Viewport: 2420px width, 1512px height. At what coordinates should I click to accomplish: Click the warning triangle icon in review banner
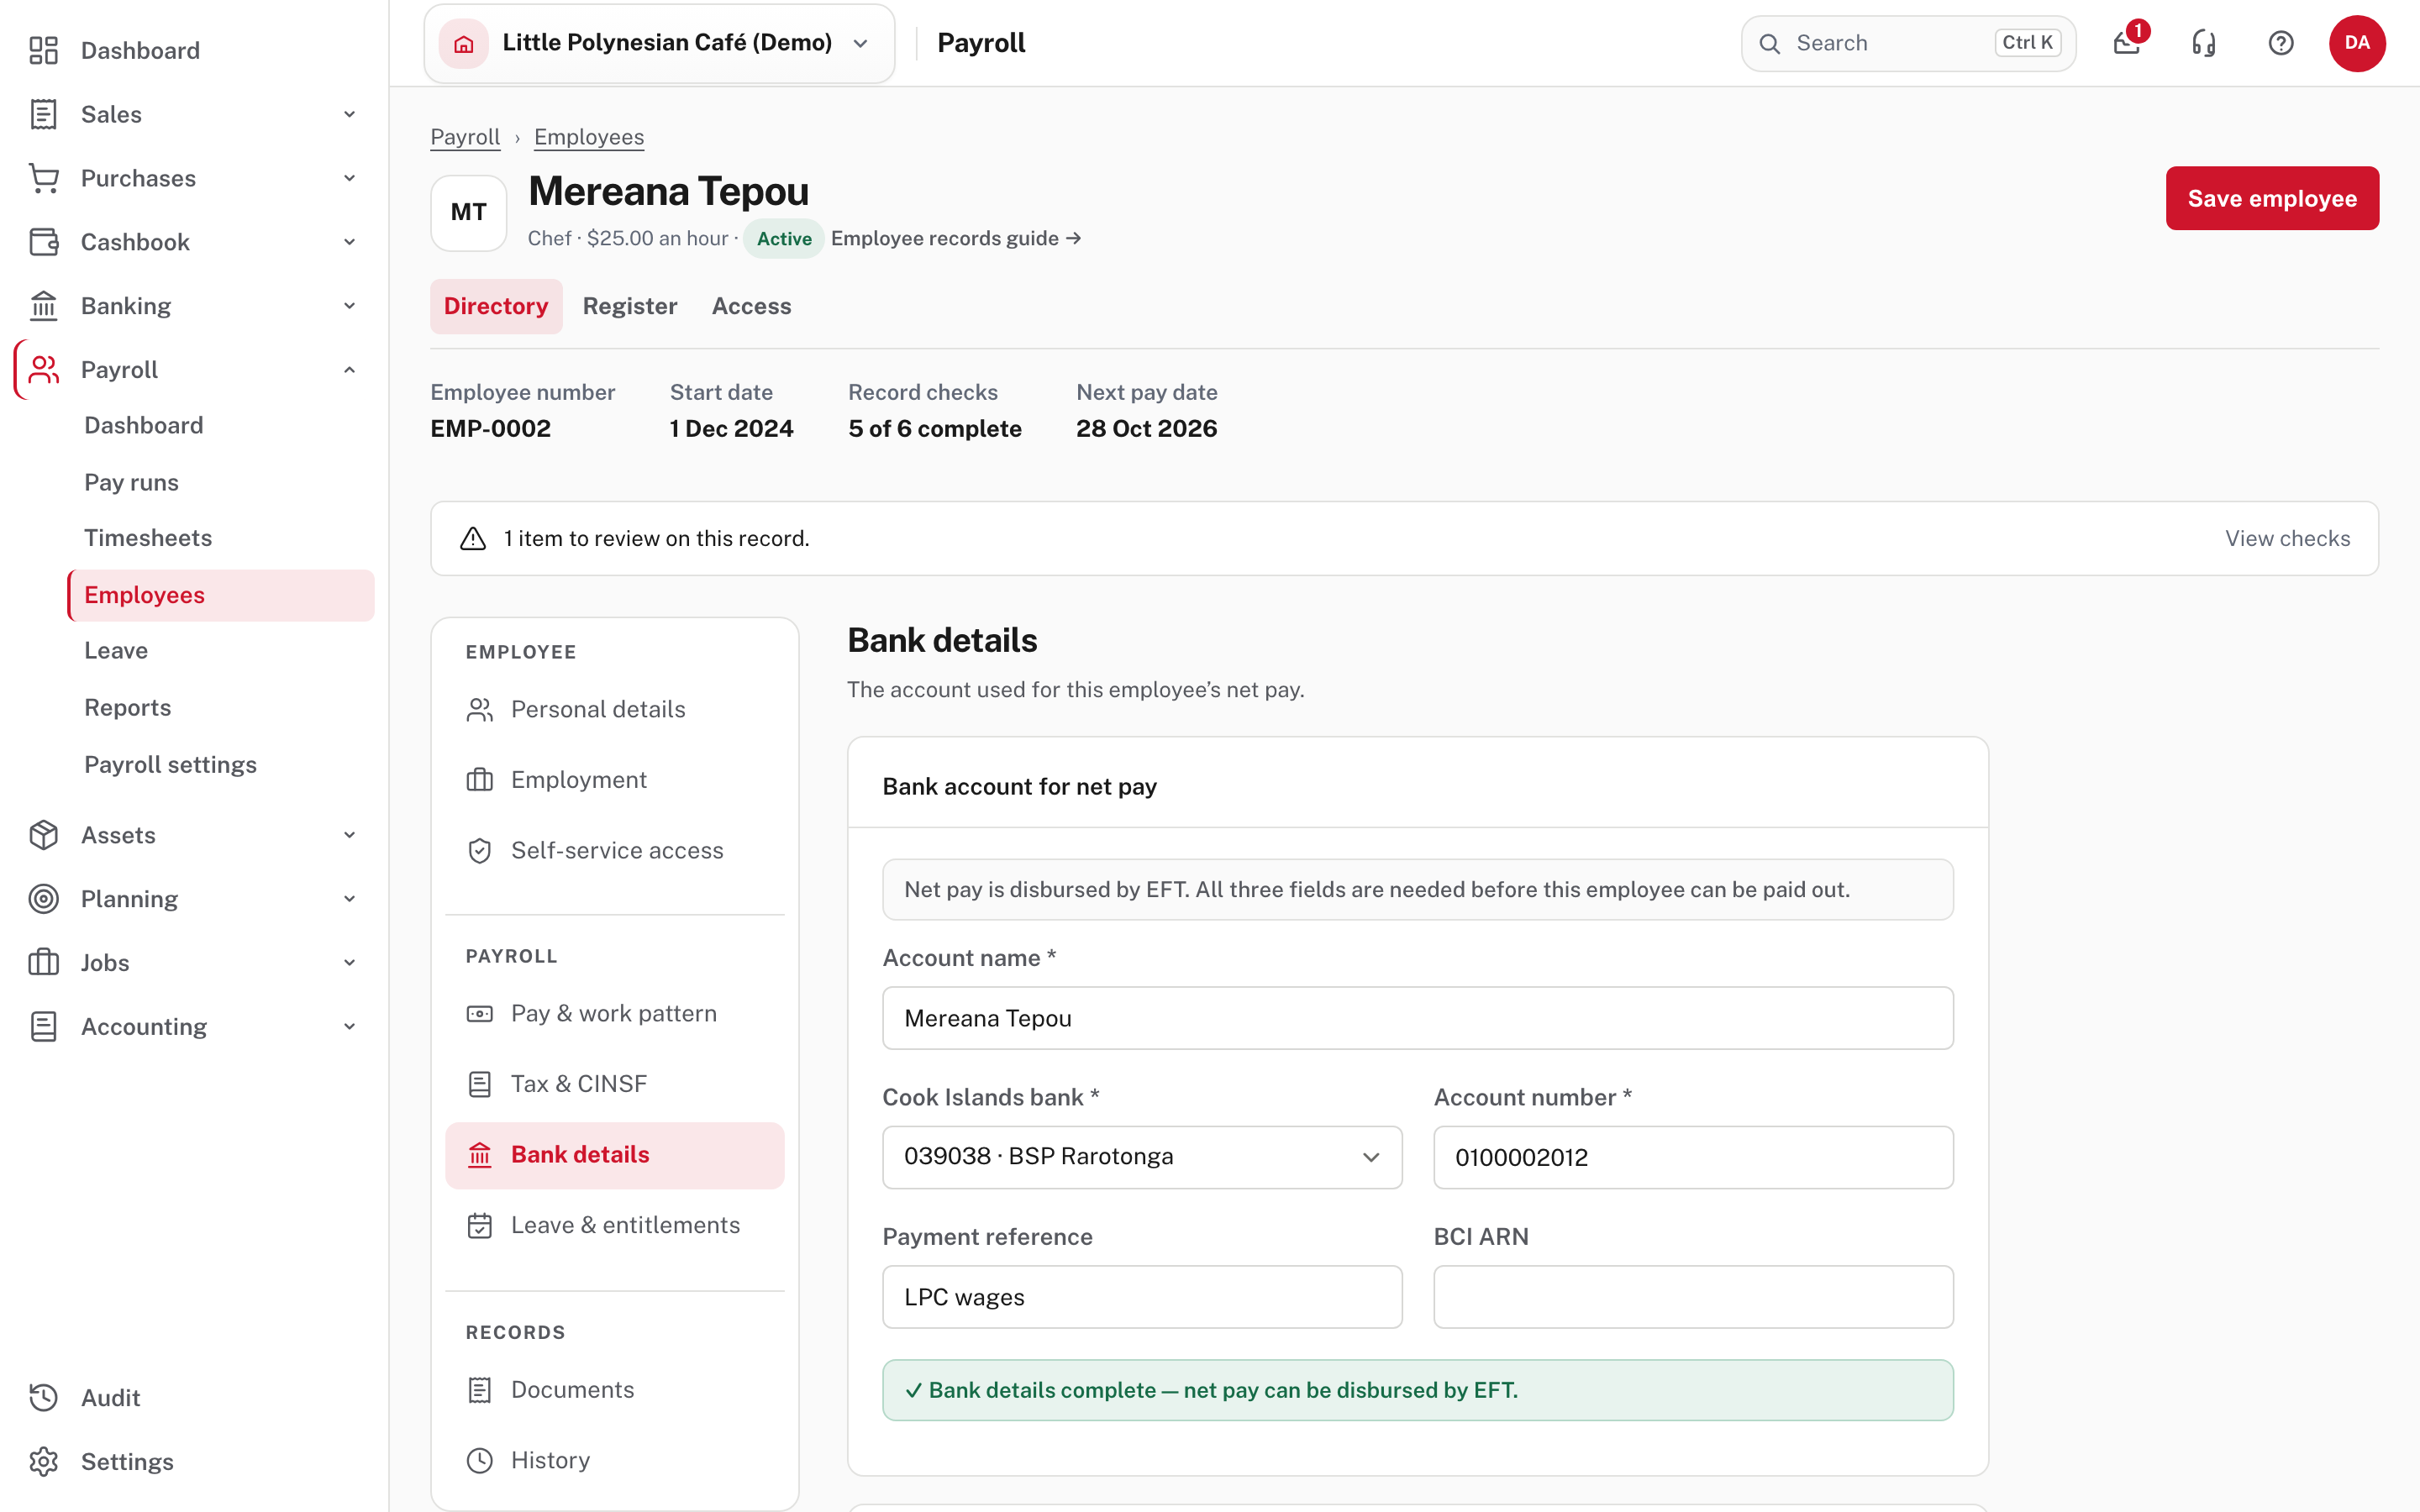[472, 538]
